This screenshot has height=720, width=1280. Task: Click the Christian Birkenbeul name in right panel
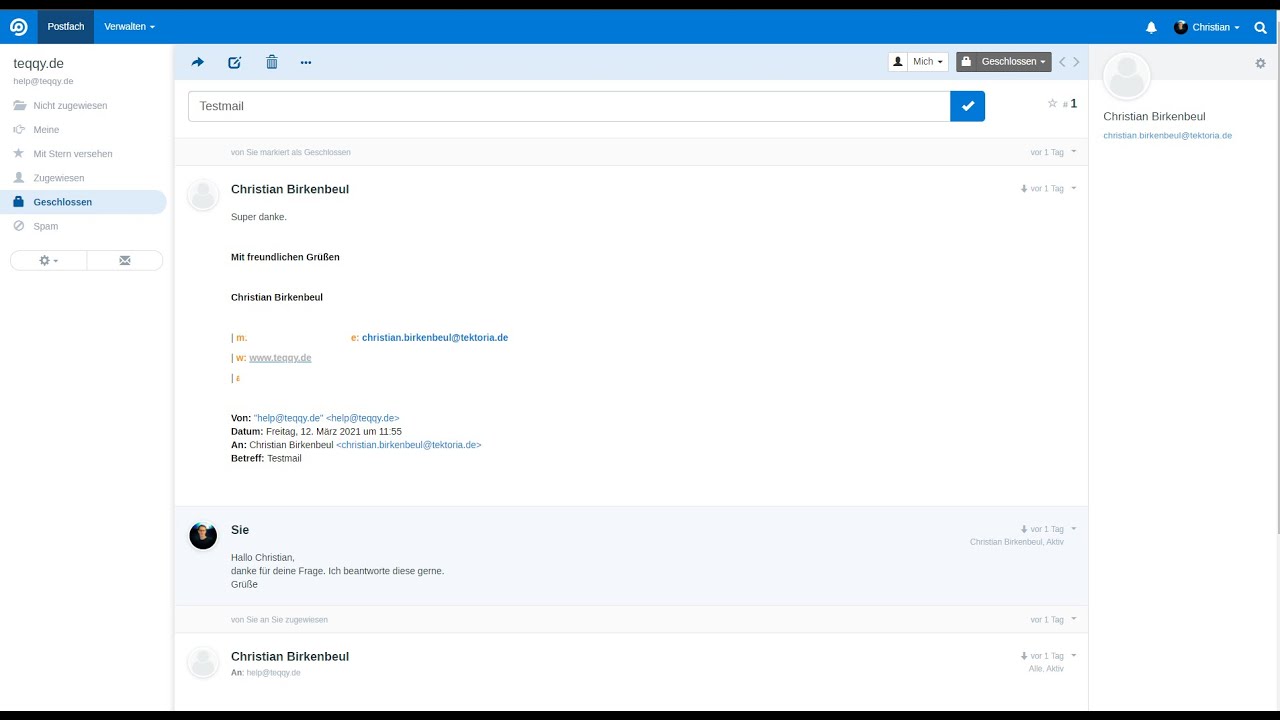(x=1154, y=116)
